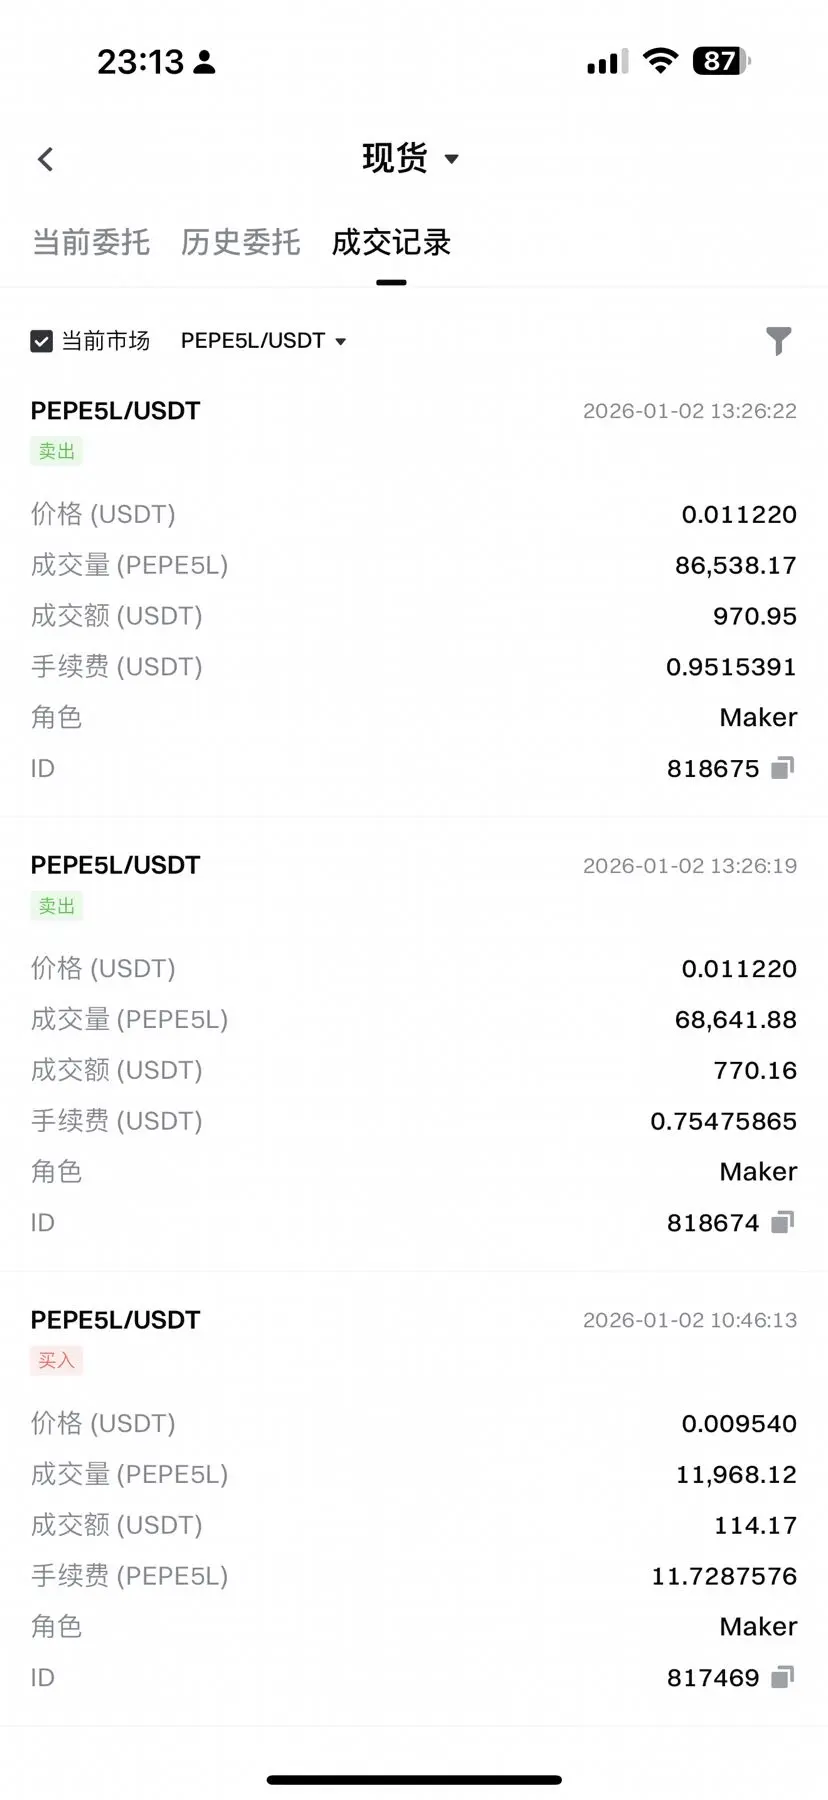The width and height of the screenshot is (828, 1800).
Task: Expand the 现货 account type dropdown
Action: [410, 158]
